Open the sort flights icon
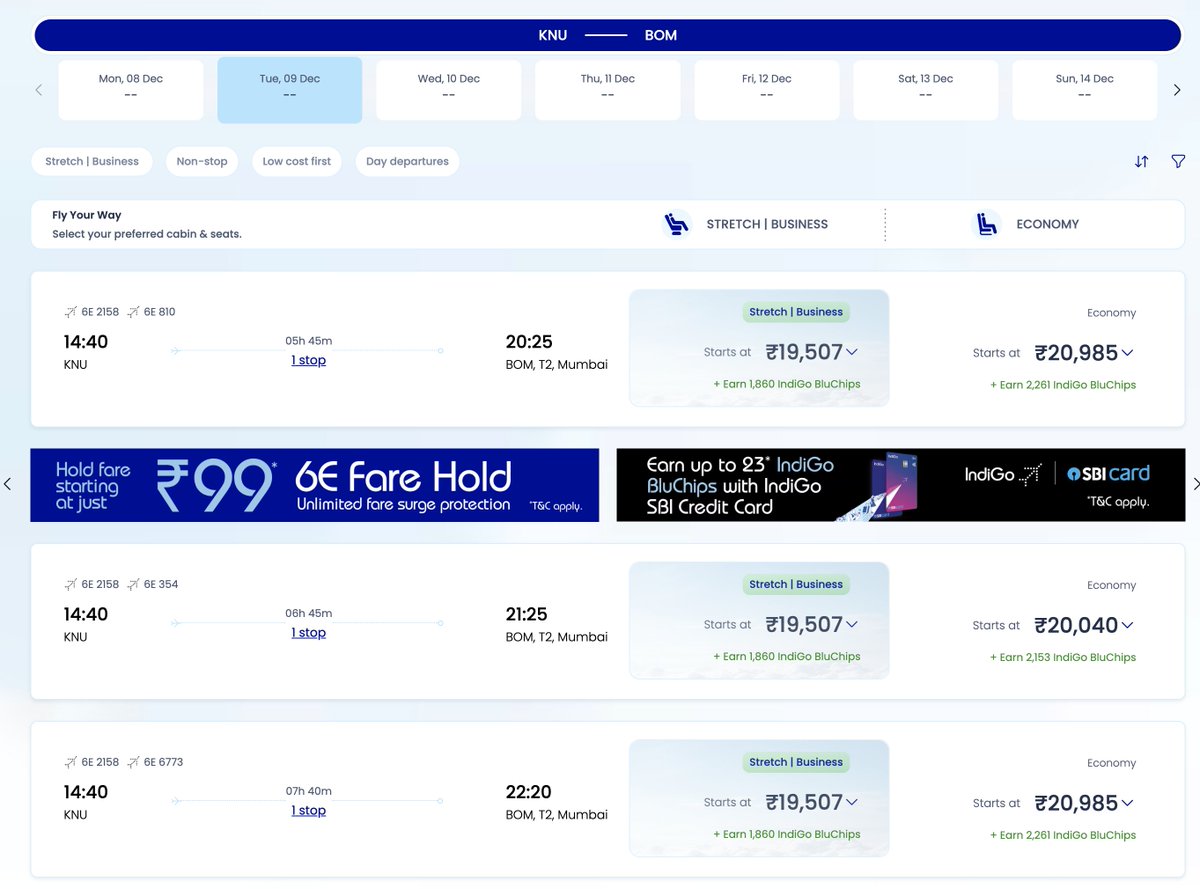Screen dimensions: 1200x889 [x=1141, y=161]
